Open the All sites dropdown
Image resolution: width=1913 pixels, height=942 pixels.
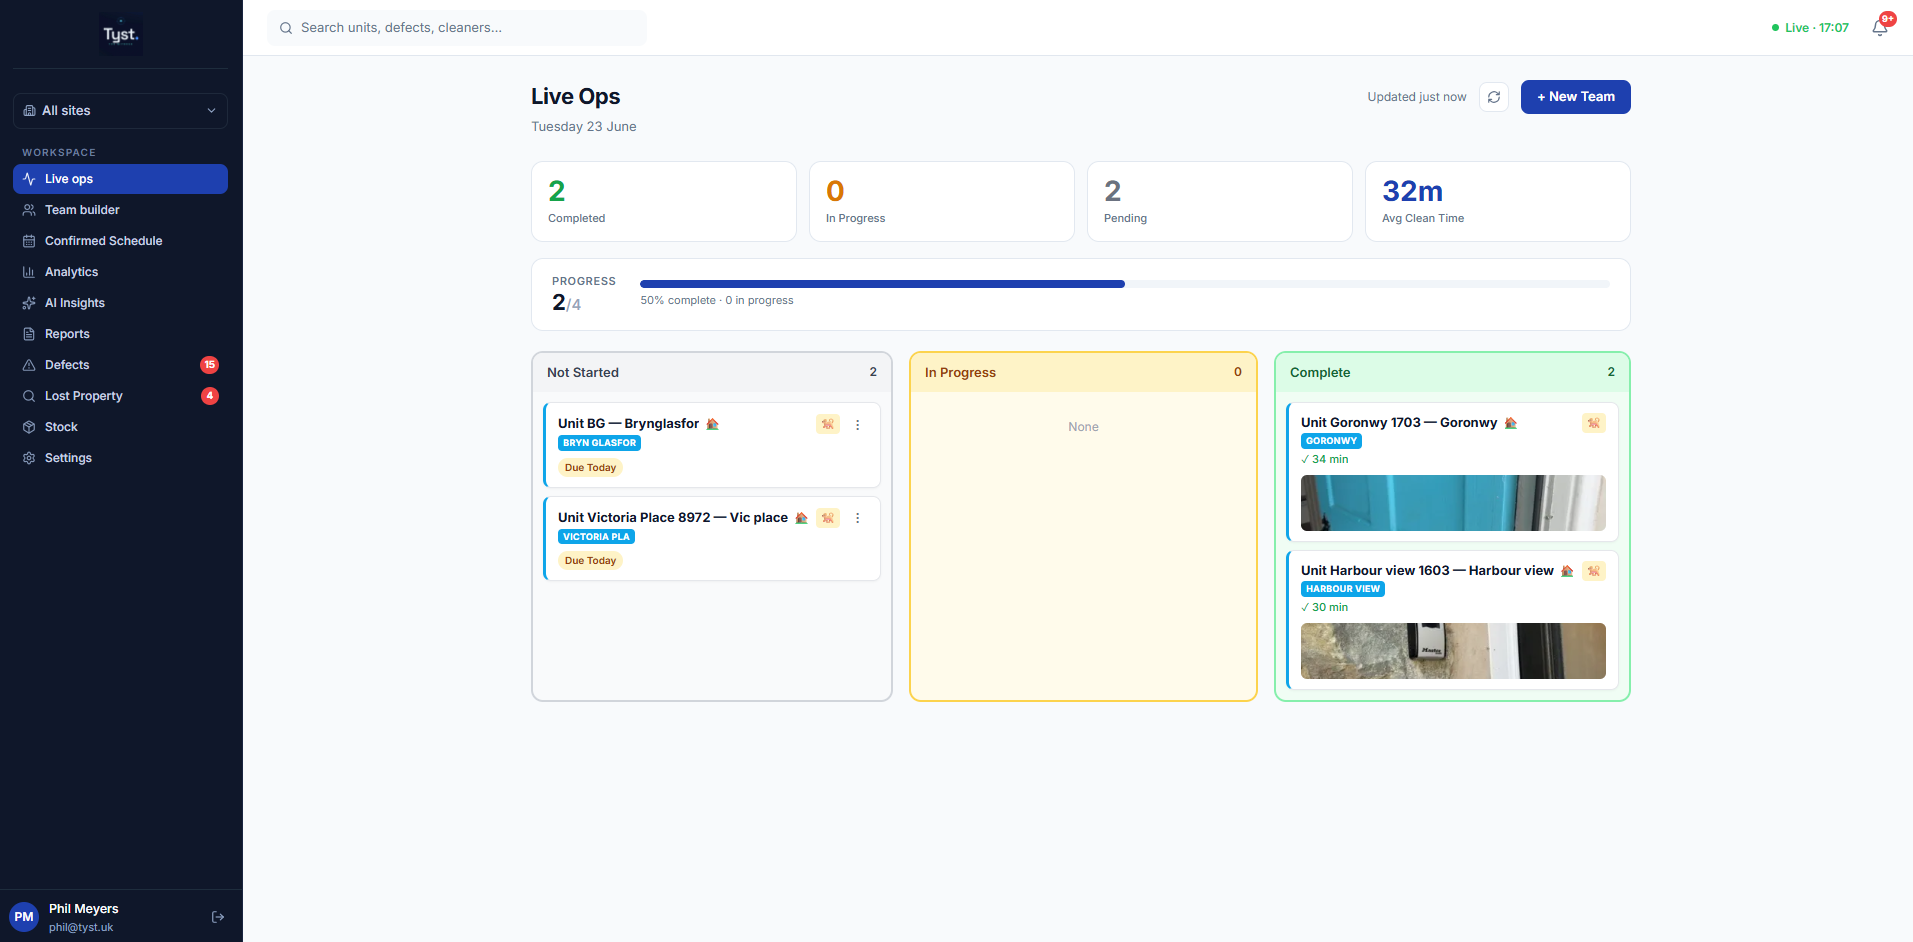tap(120, 111)
